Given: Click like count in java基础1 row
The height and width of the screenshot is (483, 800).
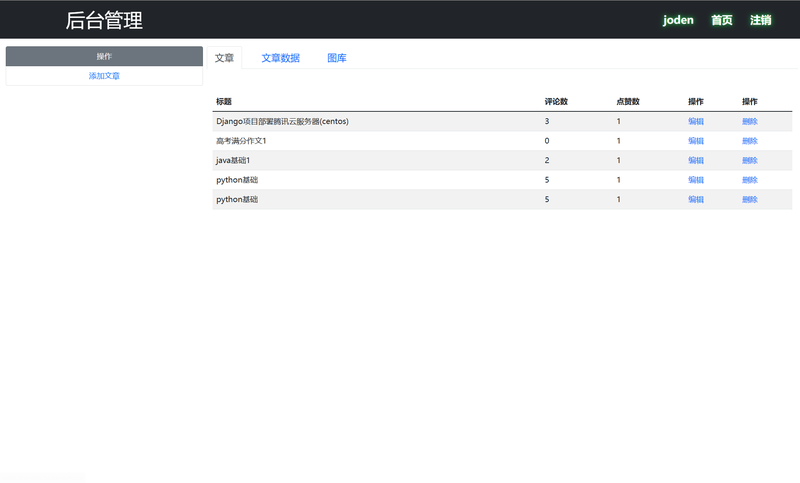Looking at the screenshot, I should click(618, 160).
